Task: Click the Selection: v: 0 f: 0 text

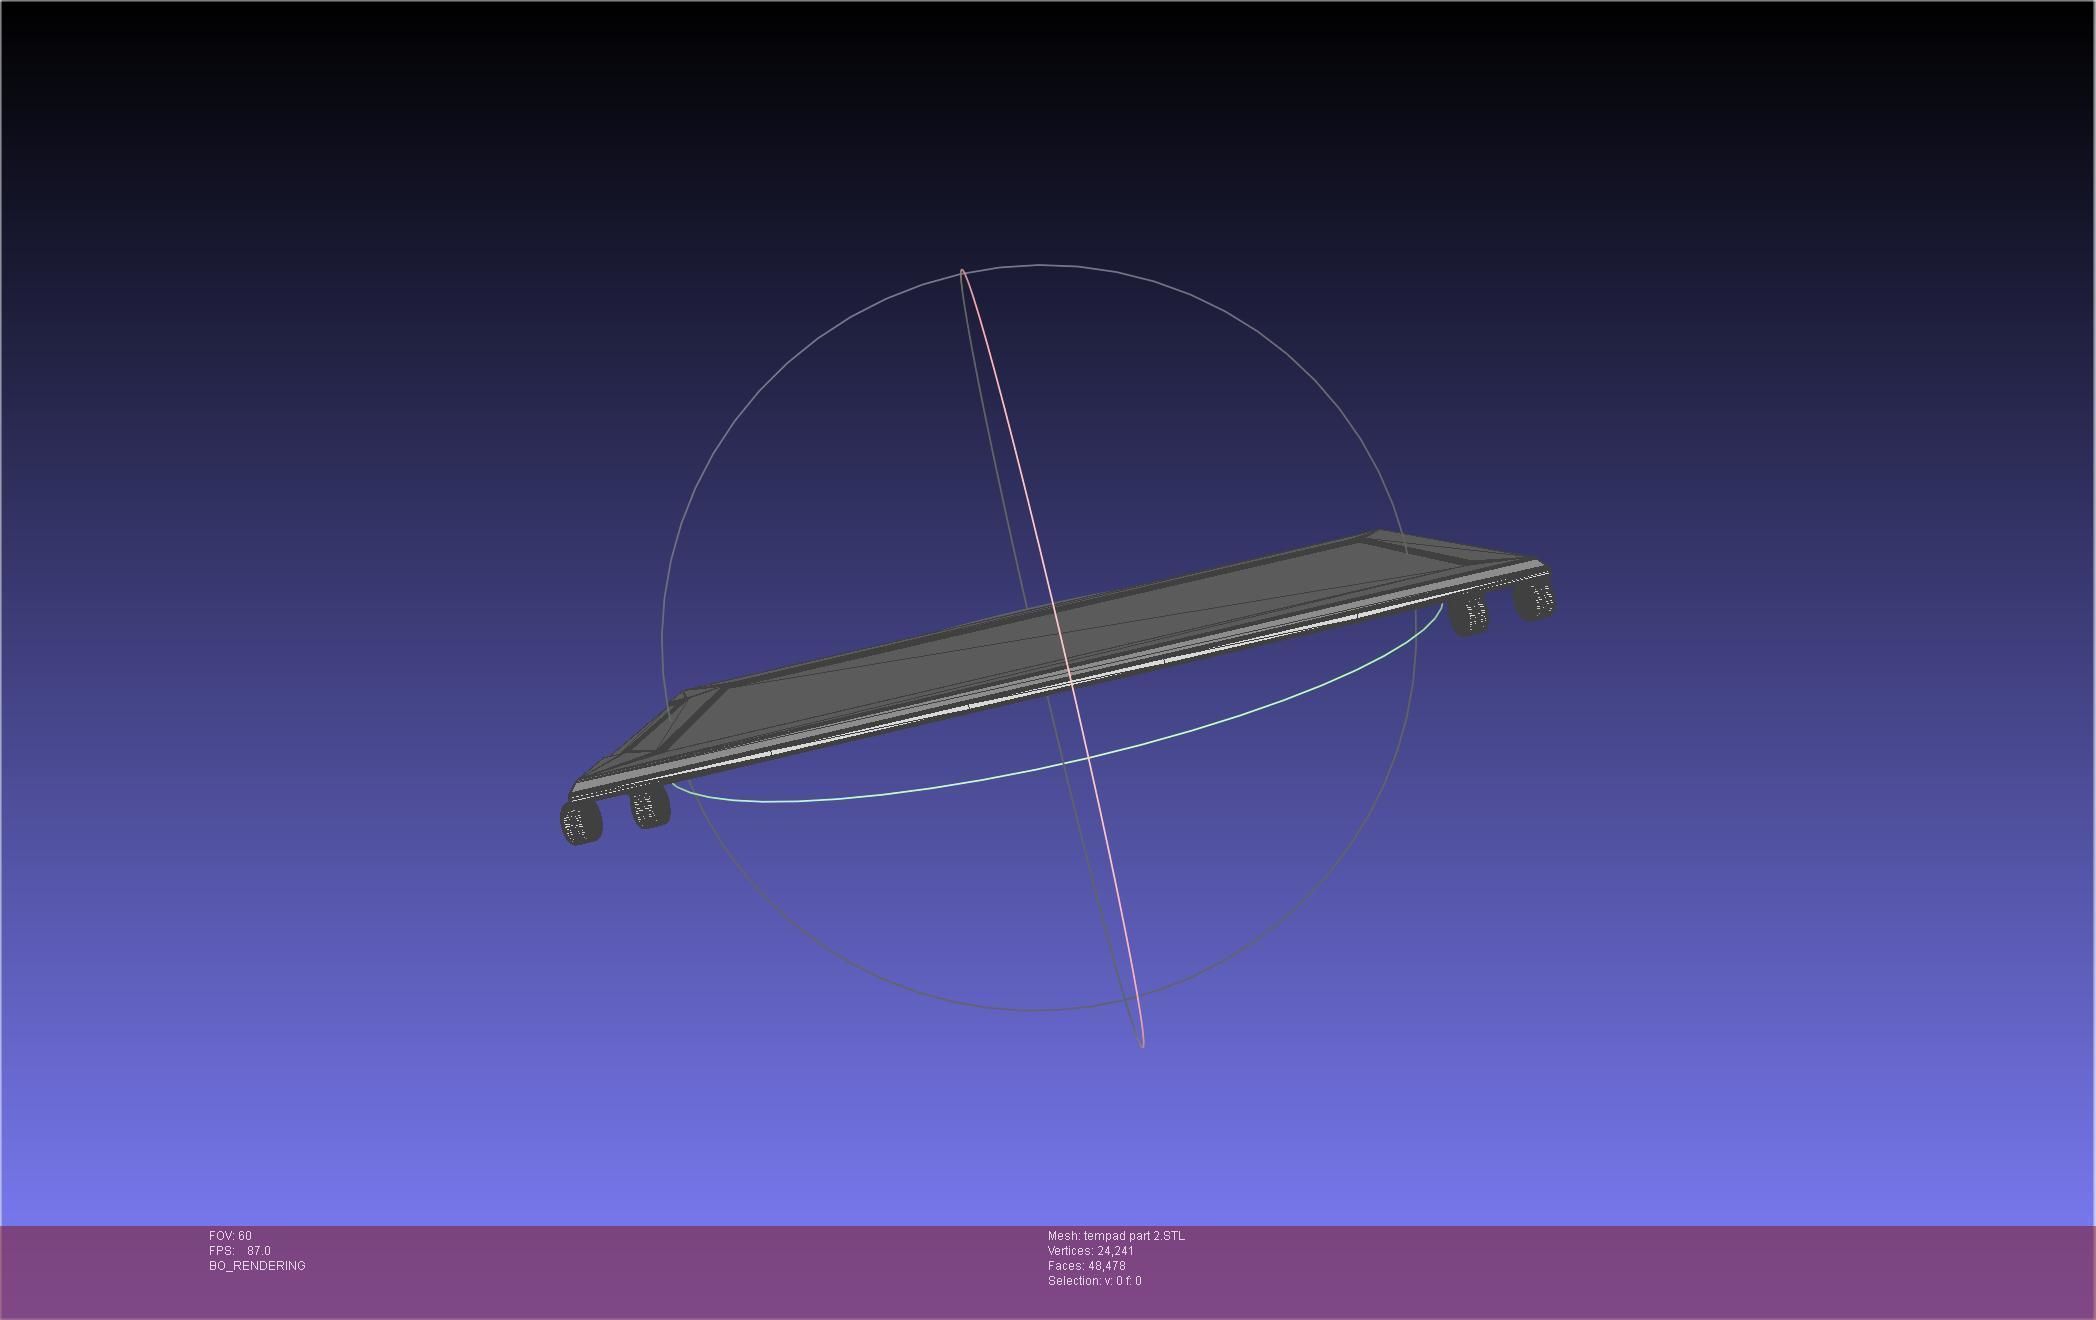Action: [x=1094, y=1281]
